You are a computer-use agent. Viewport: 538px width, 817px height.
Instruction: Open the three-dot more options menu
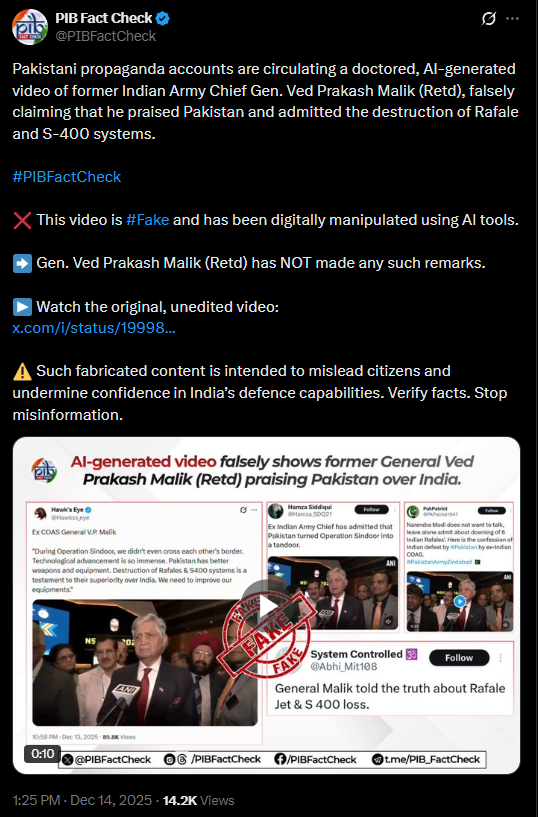(512, 19)
